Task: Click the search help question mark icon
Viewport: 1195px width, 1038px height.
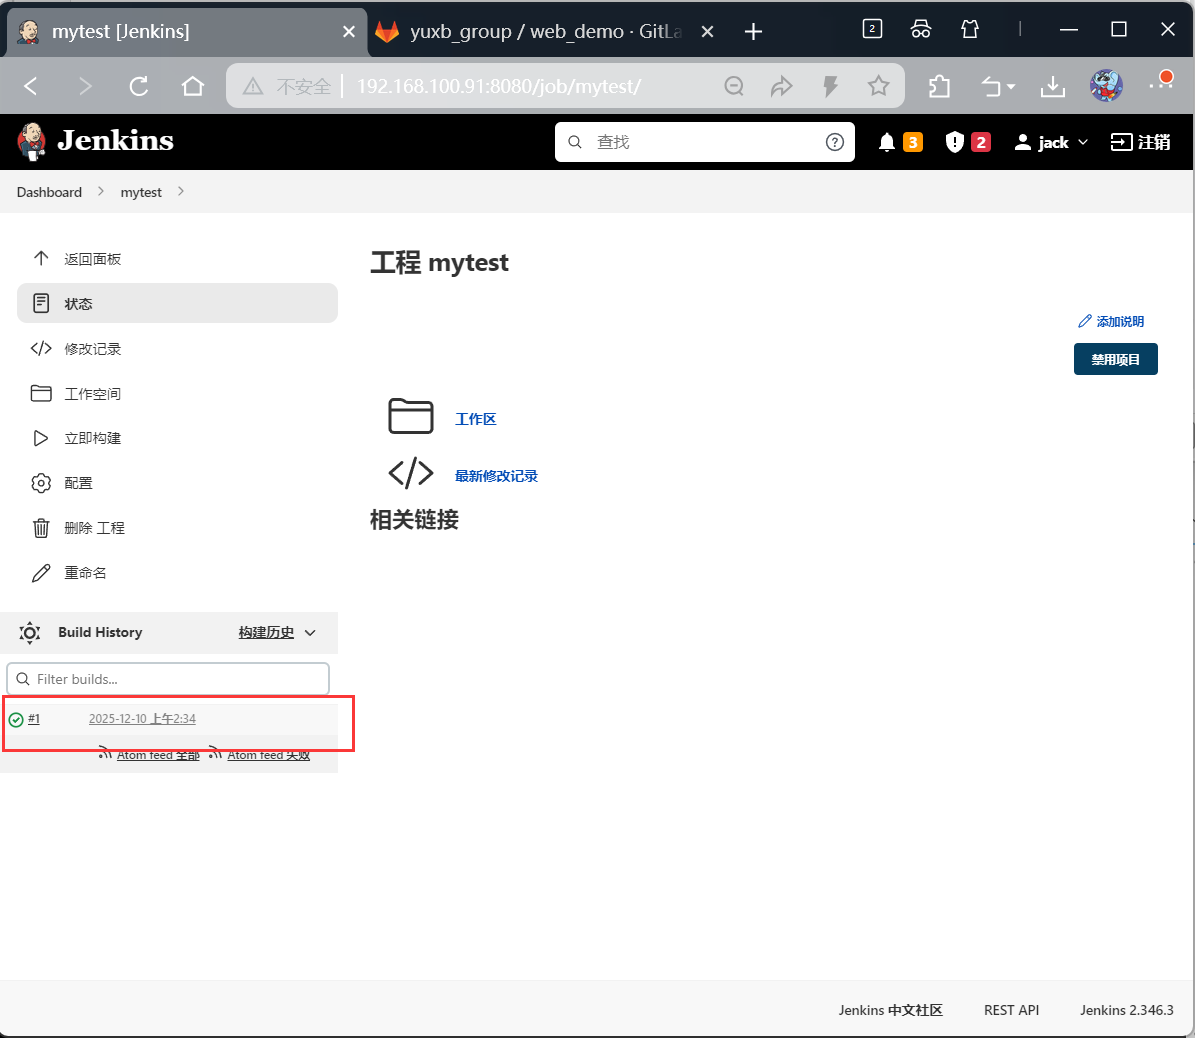Action: point(835,143)
